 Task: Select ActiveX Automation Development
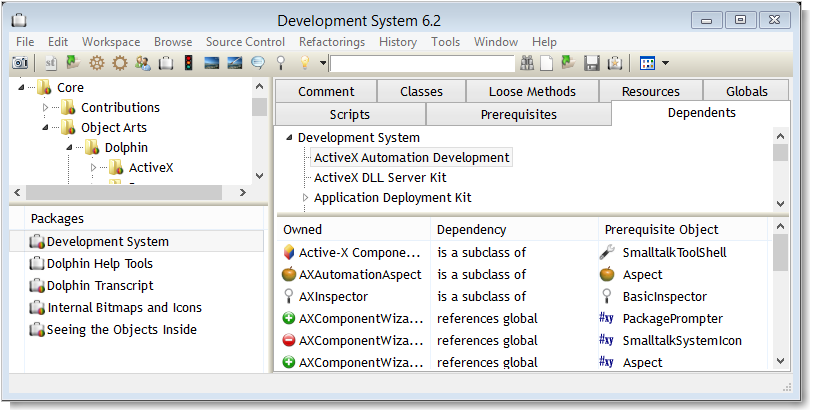click(412, 157)
